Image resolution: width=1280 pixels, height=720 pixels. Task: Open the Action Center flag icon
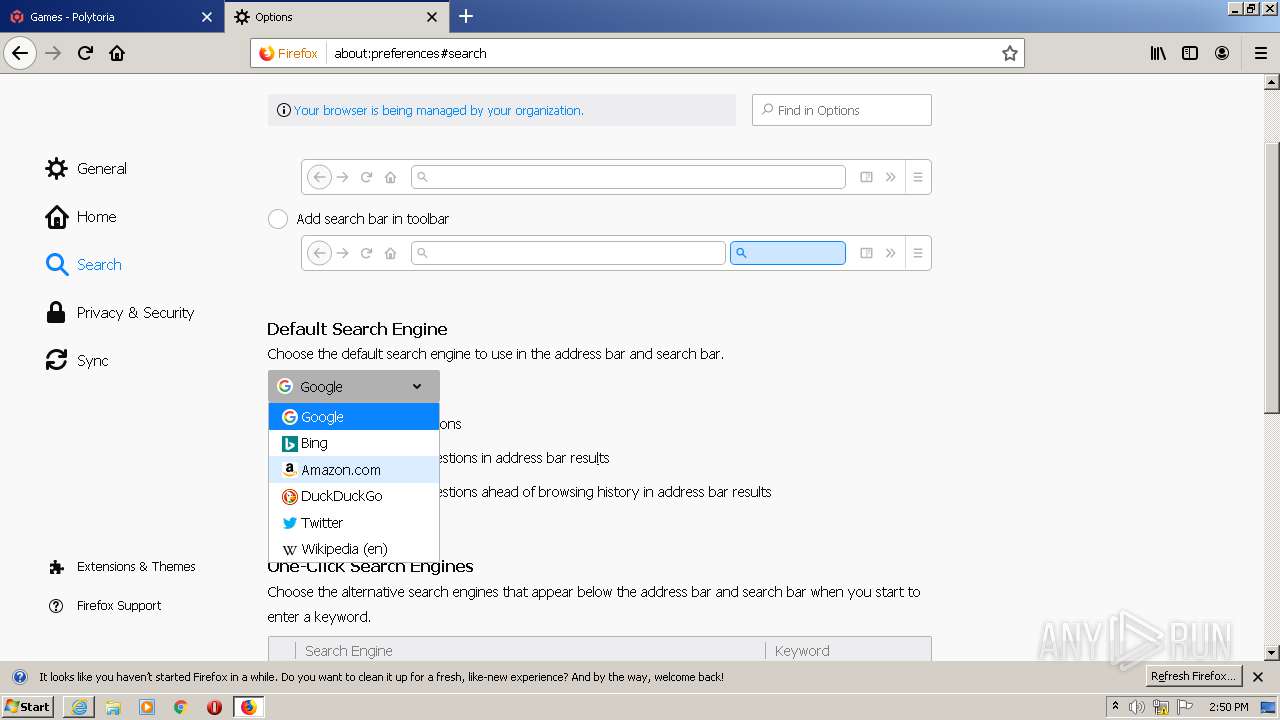(1185, 707)
